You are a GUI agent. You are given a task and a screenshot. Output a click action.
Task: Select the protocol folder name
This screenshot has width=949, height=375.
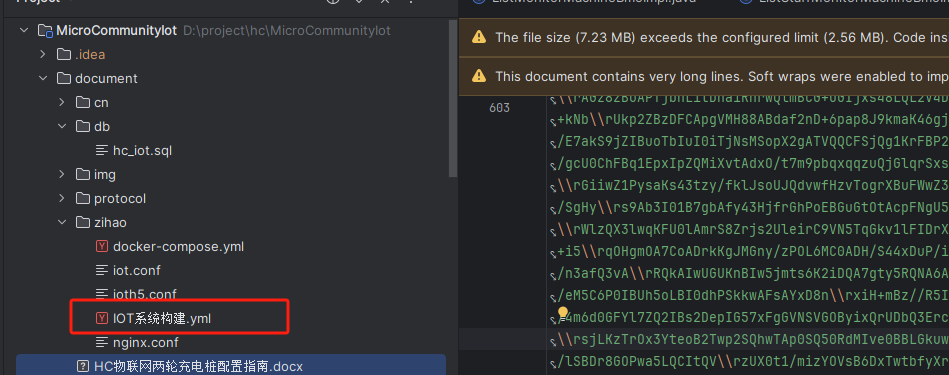(x=120, y=198)
